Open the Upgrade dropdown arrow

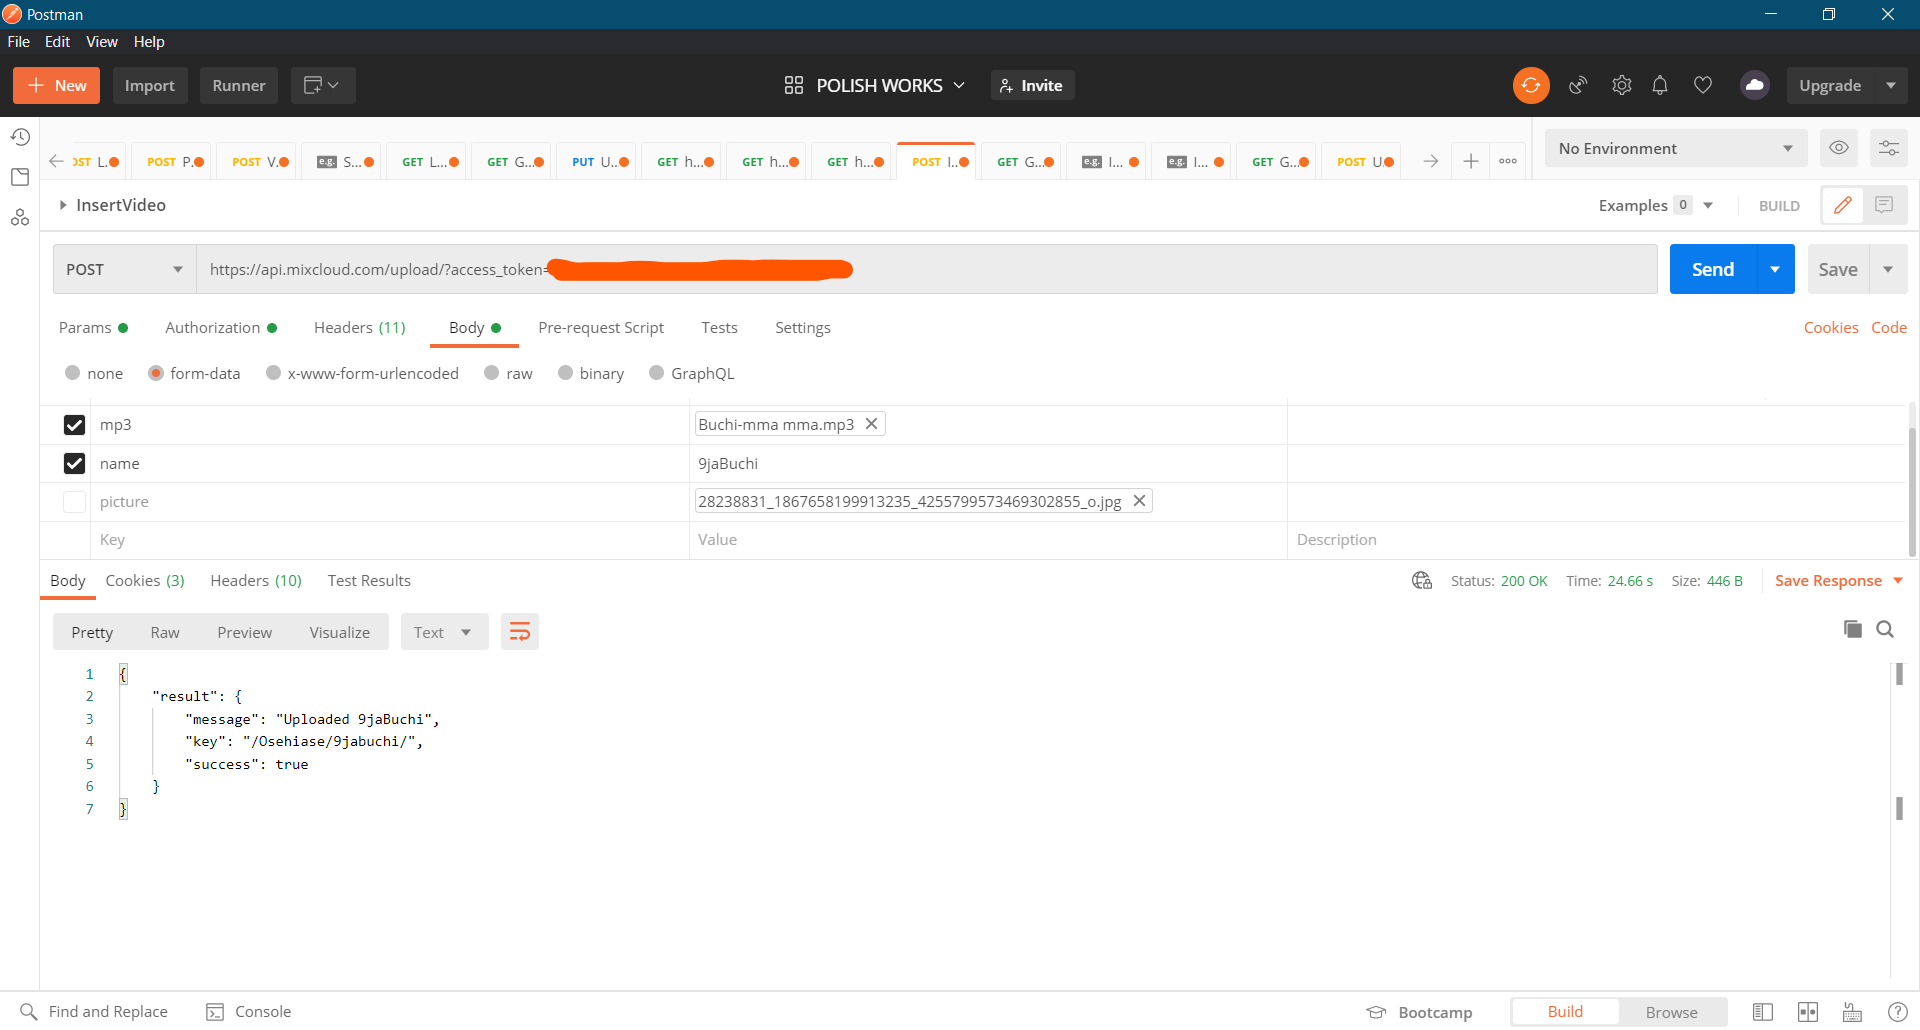1891,85
